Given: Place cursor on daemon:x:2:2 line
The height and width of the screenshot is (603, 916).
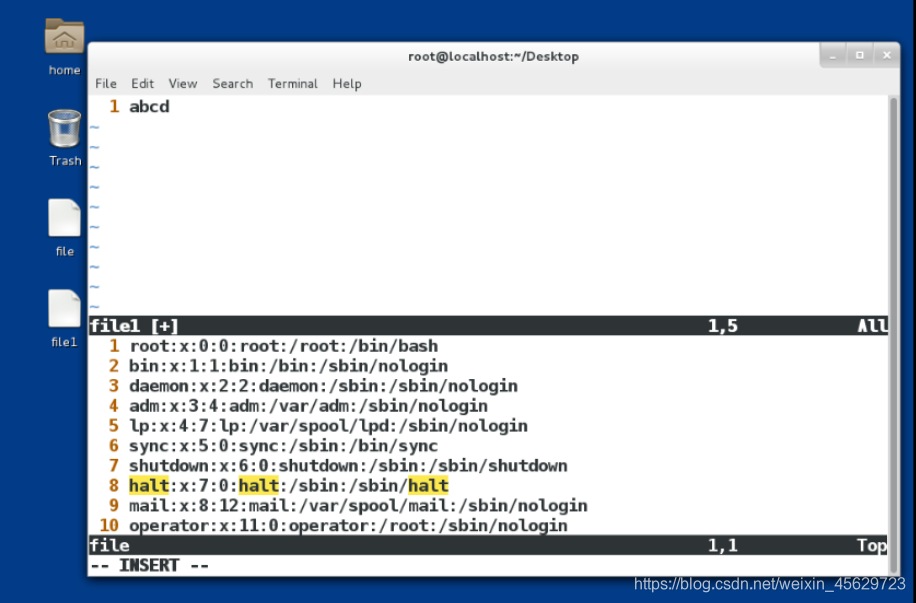Looking at the screenshot, I should tap(323, 386).
